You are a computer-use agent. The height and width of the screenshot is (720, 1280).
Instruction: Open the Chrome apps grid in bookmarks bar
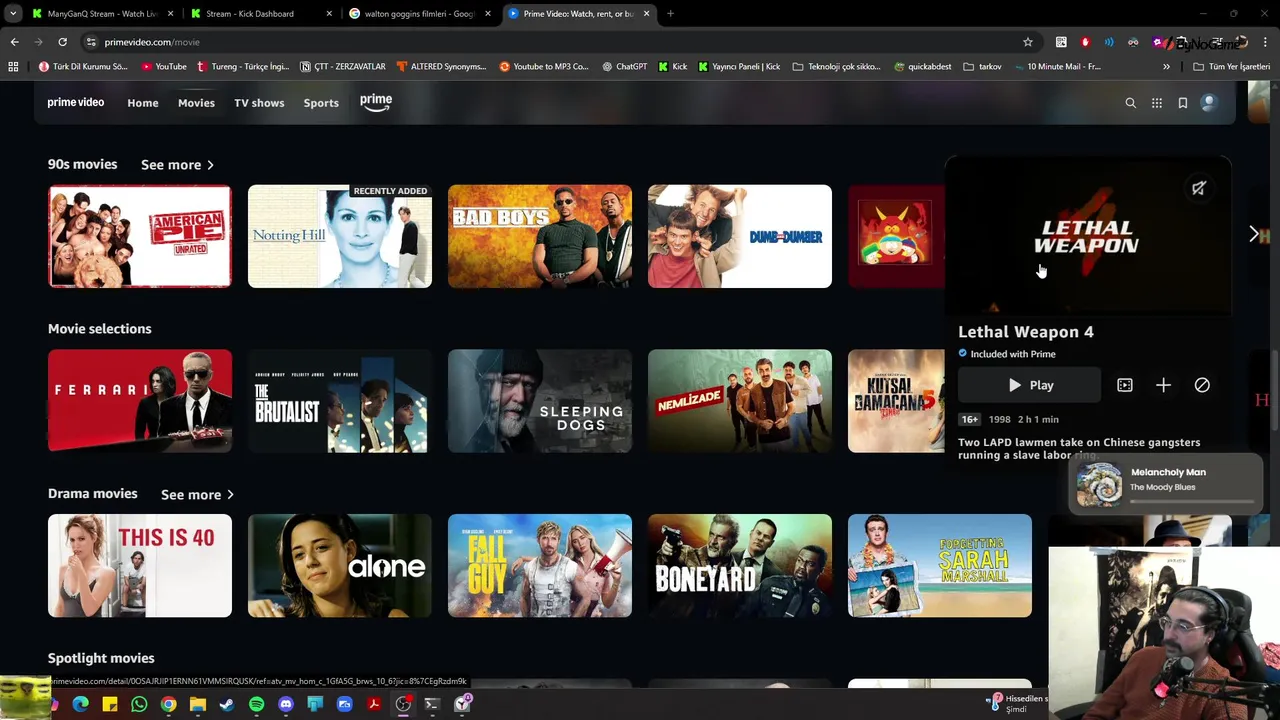(x=13, y=67)
